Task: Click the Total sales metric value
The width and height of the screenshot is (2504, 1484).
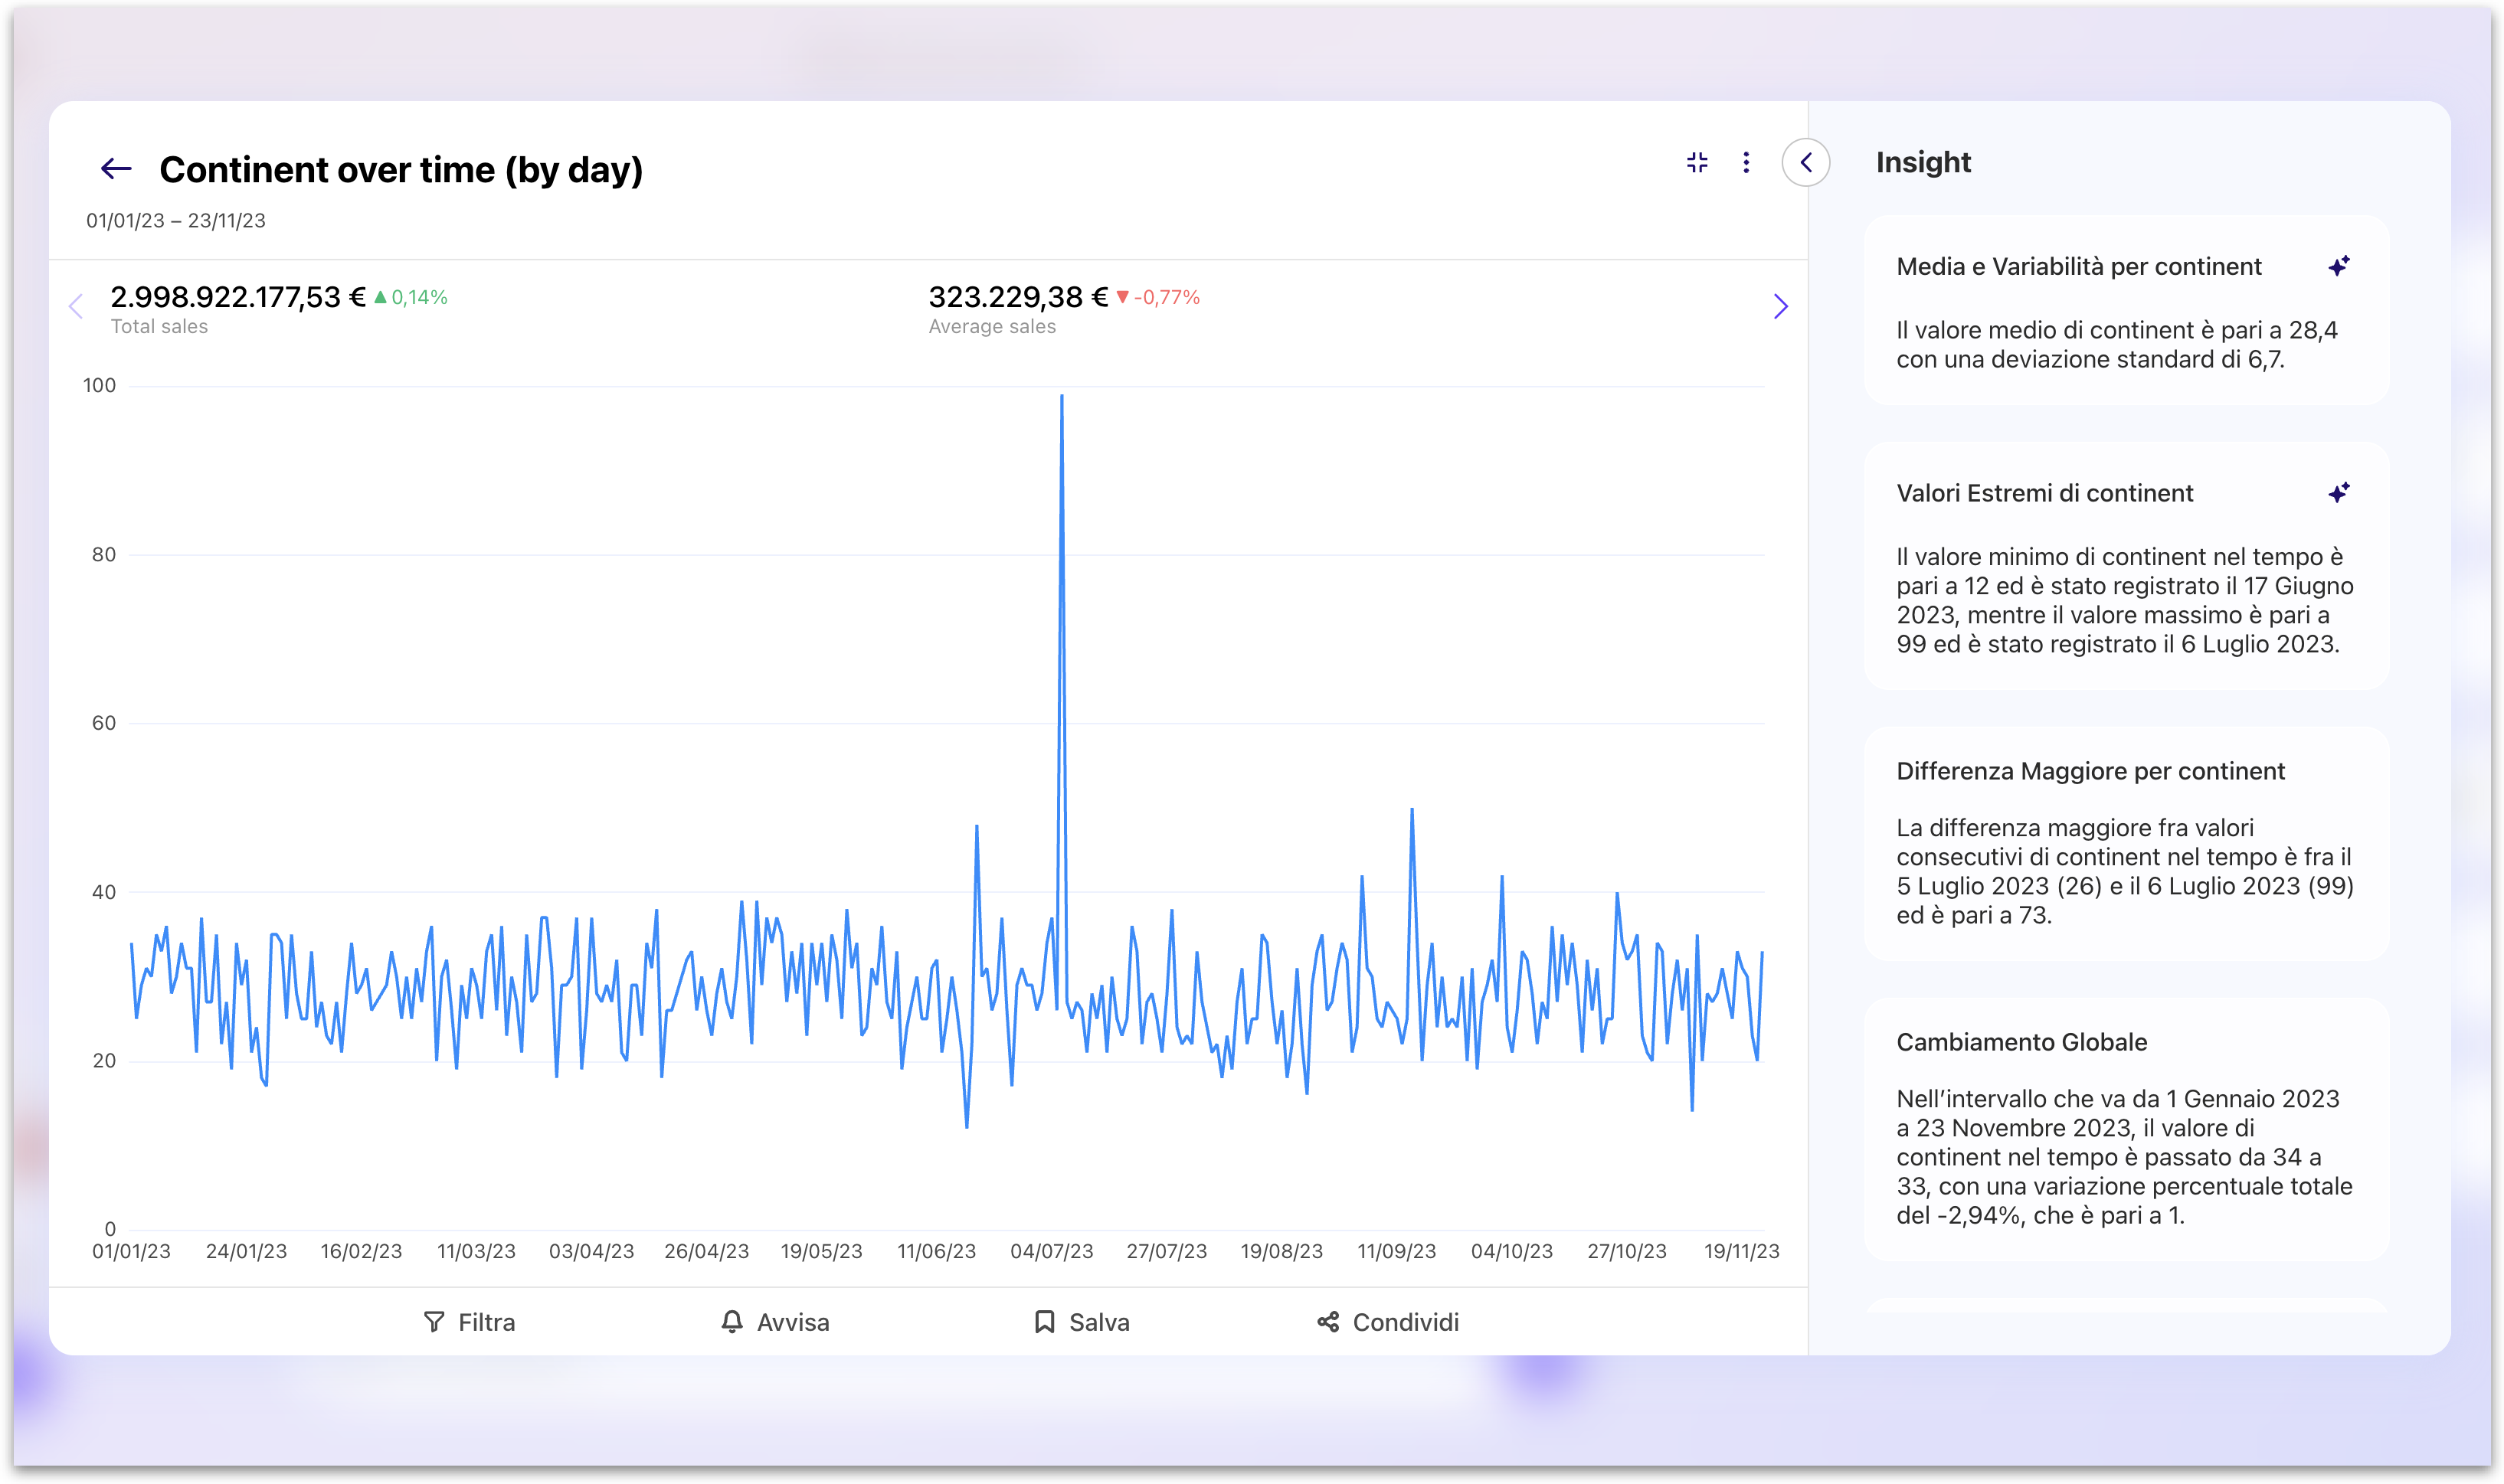Action: [238, 297]
